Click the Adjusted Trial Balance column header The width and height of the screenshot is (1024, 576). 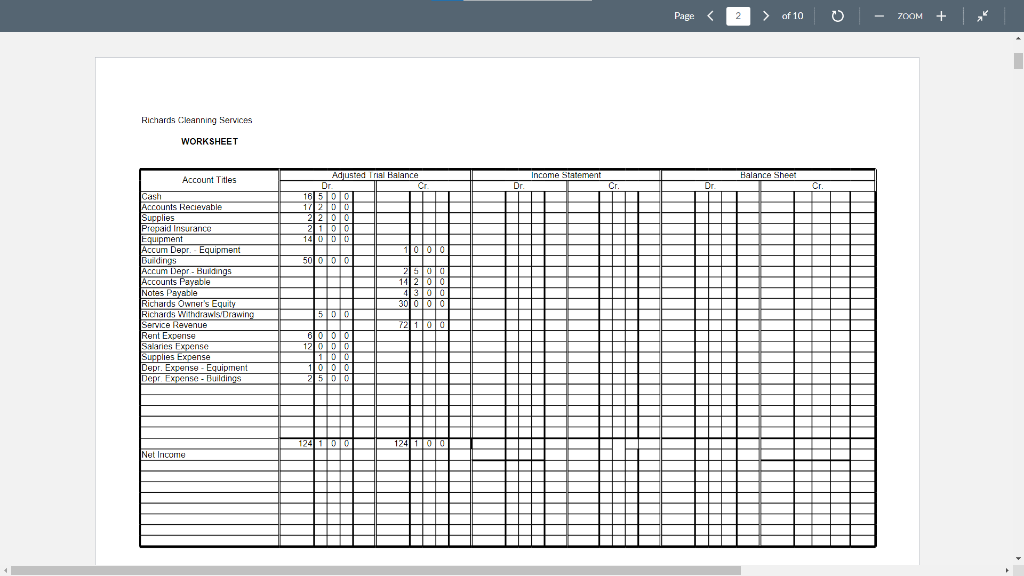tap(375, 173)
